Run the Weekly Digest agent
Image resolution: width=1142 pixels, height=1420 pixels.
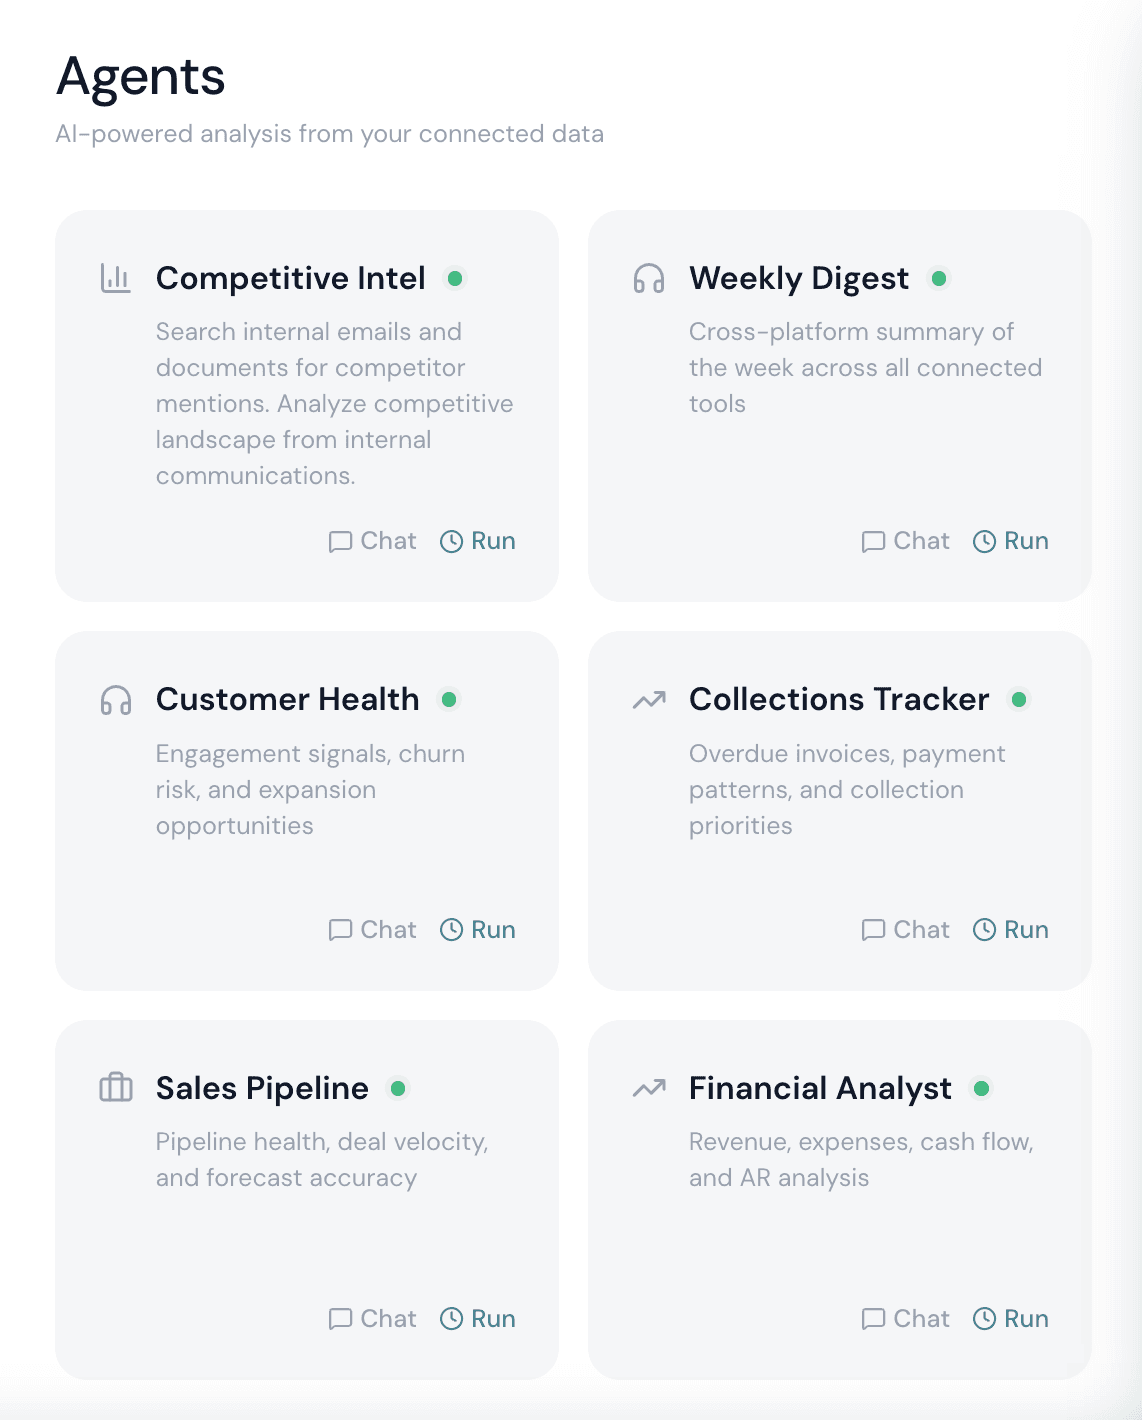pyautogui.click(x=1010, y=541)
